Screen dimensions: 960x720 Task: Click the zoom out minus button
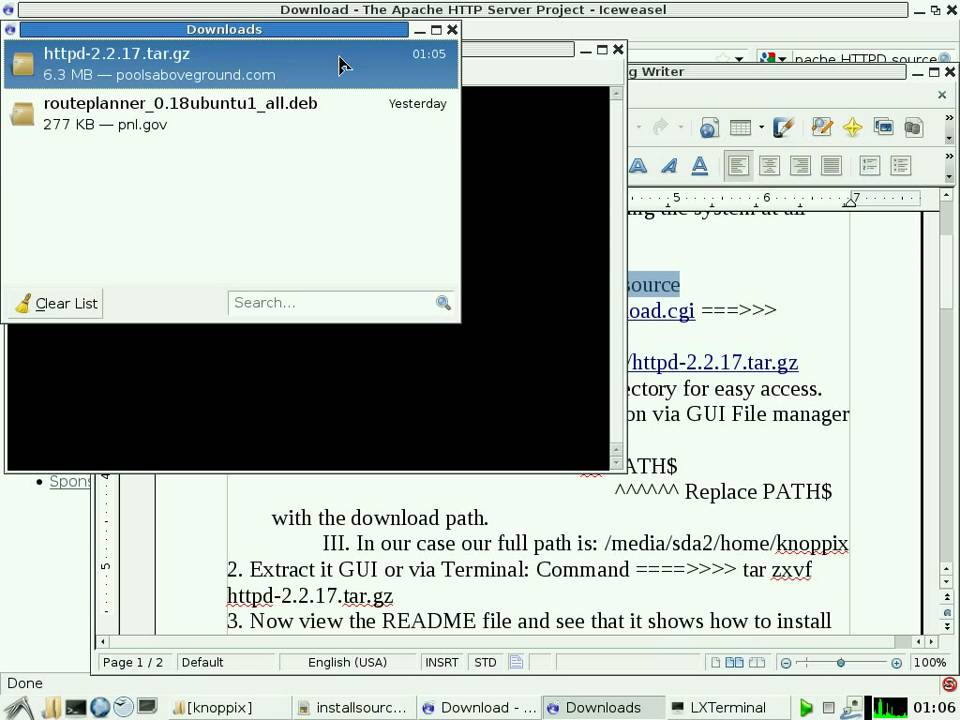(786, 663)
